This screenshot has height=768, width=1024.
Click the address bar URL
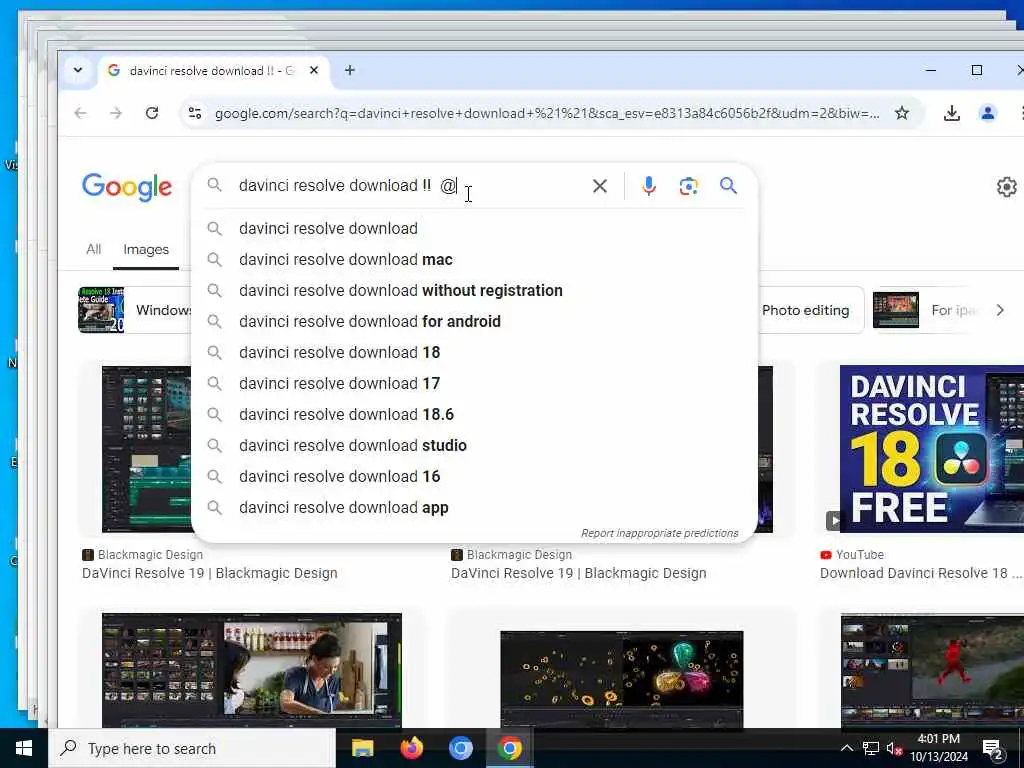click(547, 114)
